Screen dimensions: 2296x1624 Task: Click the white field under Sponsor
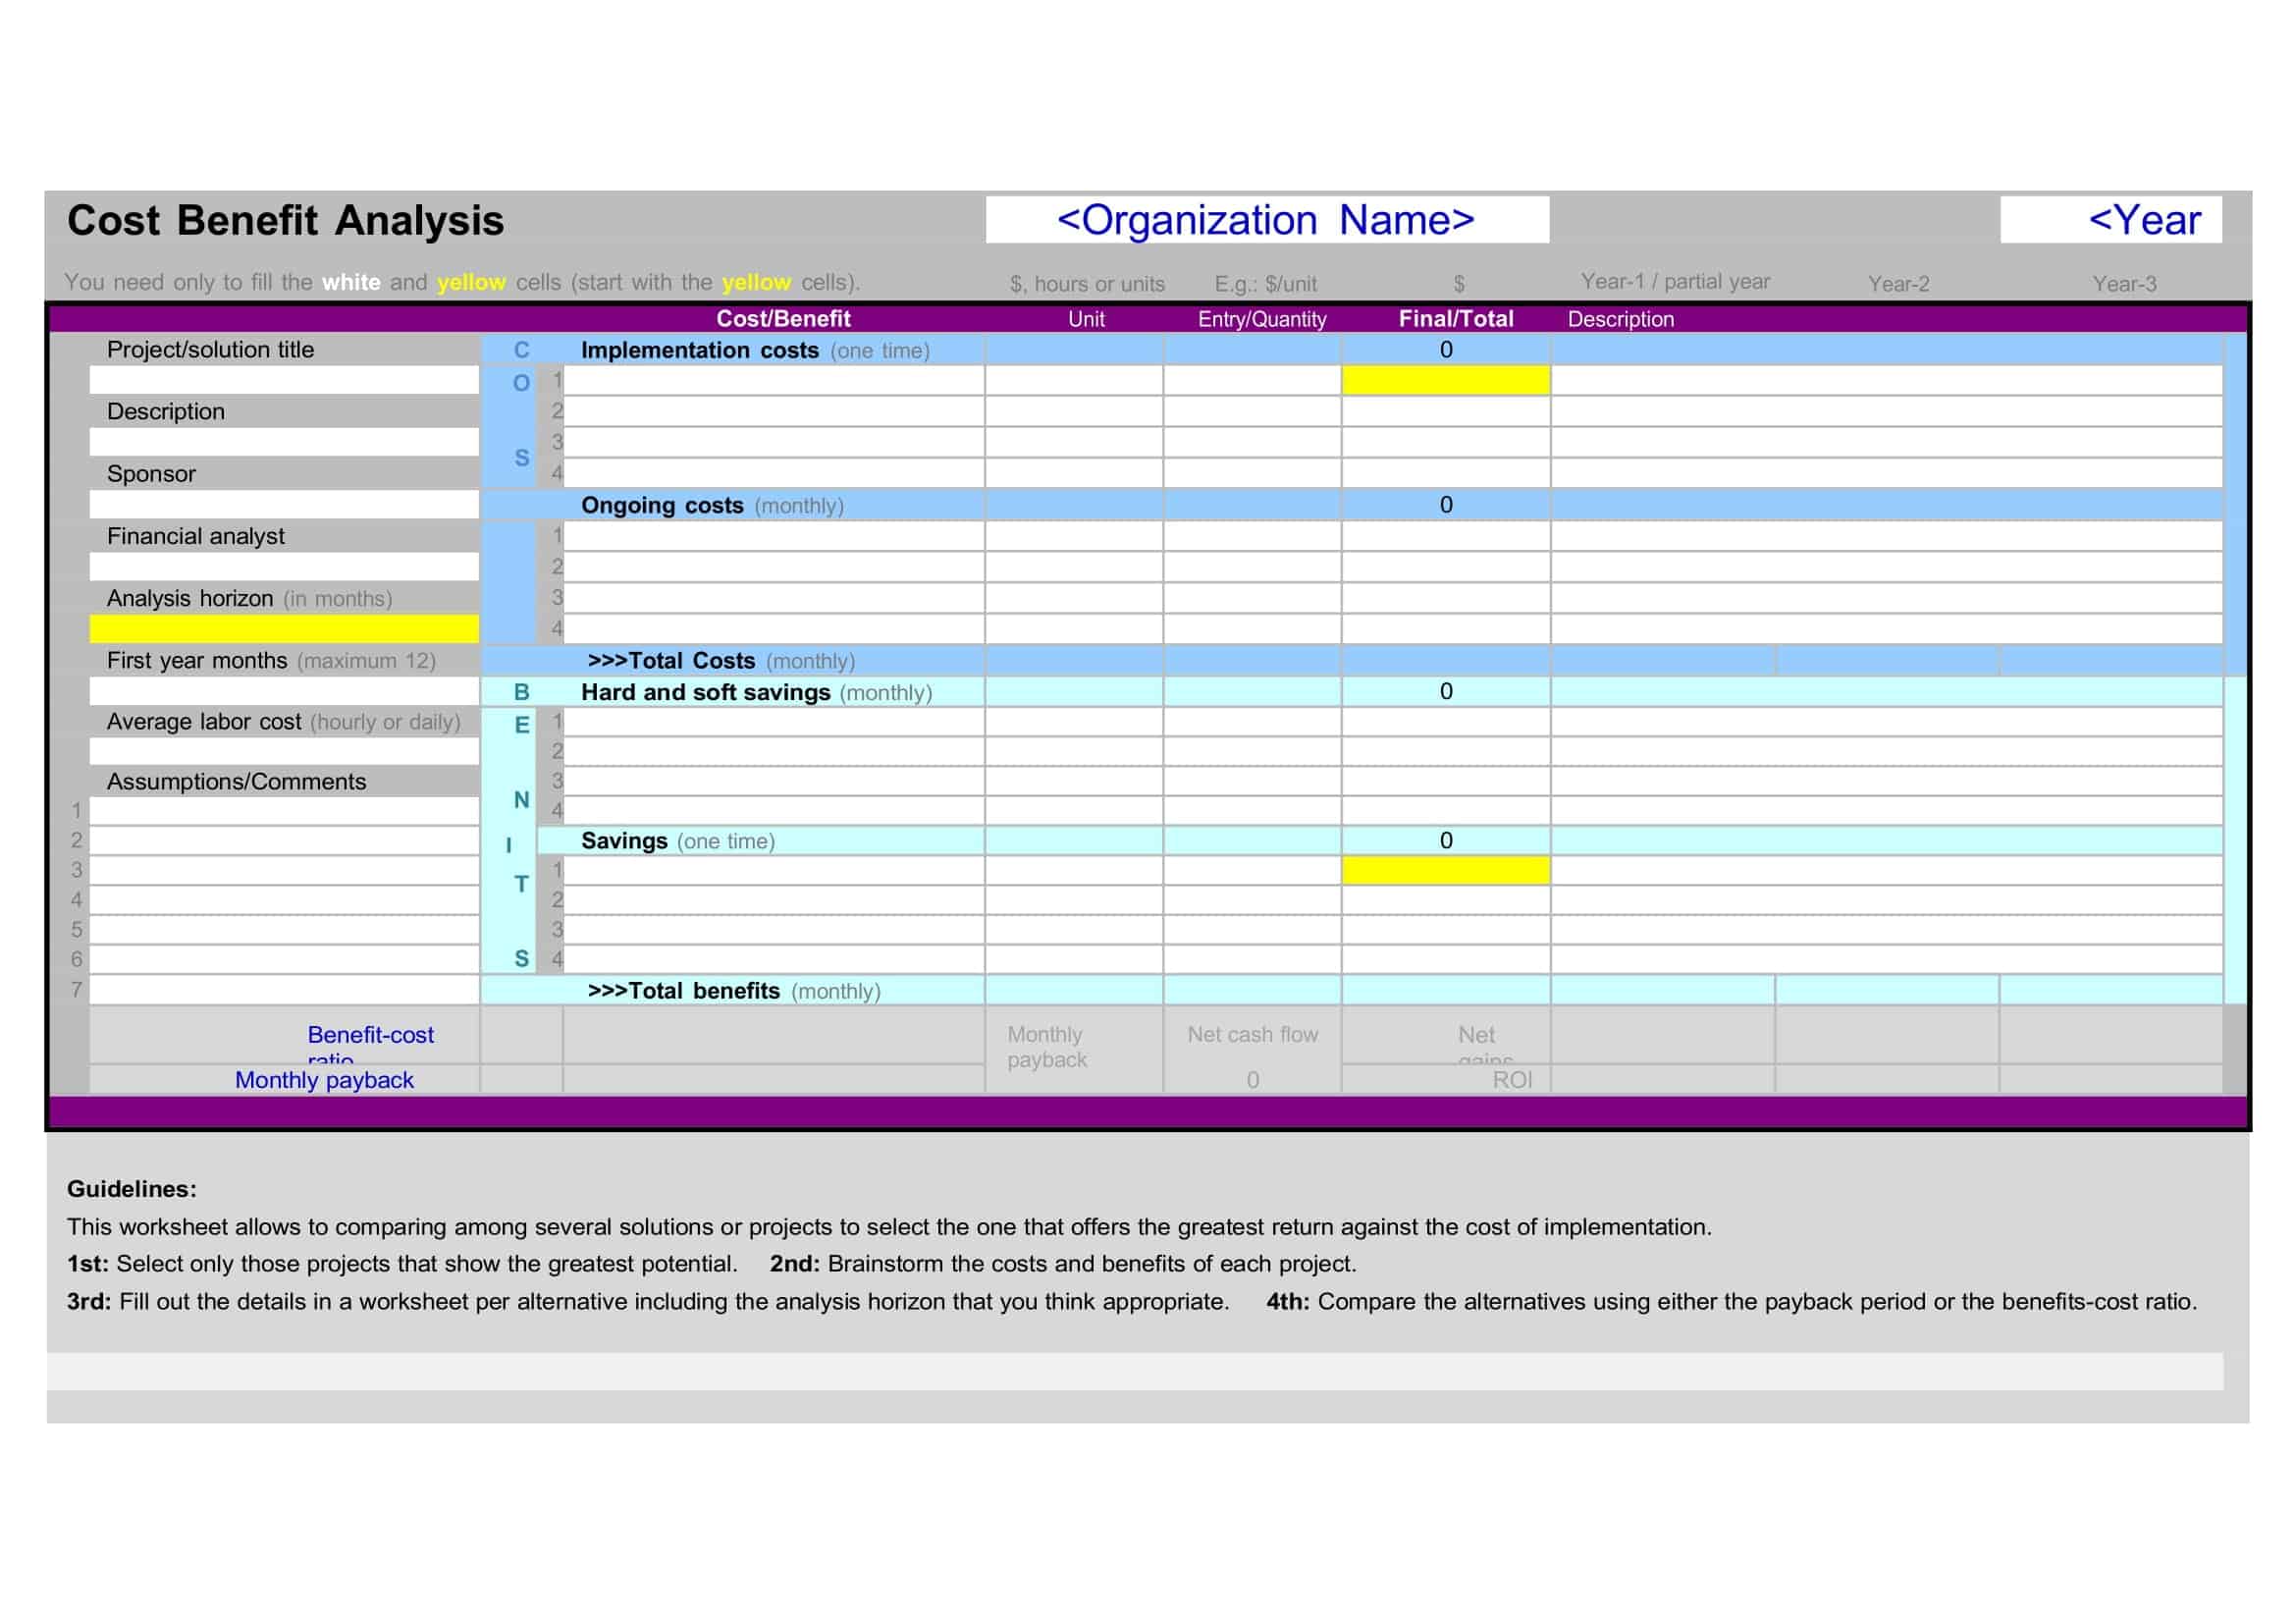point(284,504)
